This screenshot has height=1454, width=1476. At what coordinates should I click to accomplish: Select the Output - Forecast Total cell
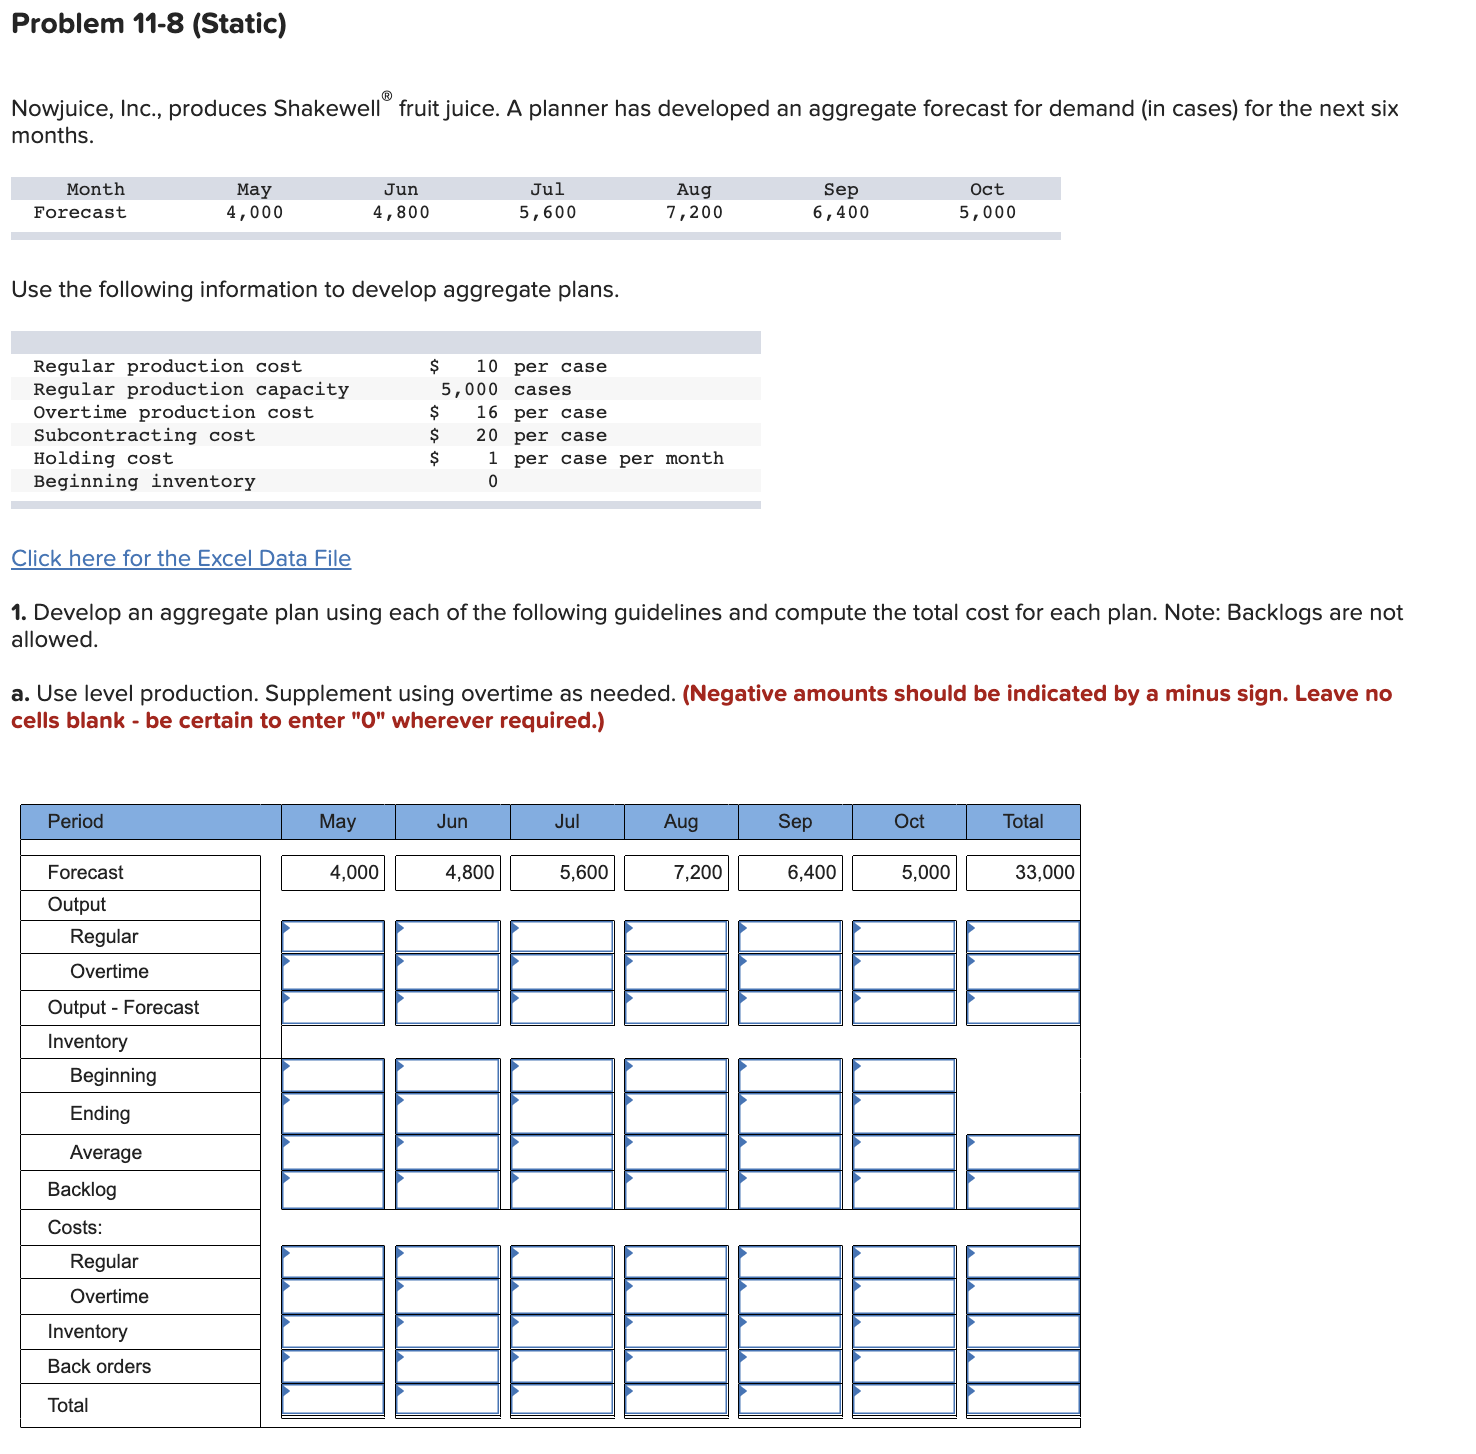coord(1023,1007)
